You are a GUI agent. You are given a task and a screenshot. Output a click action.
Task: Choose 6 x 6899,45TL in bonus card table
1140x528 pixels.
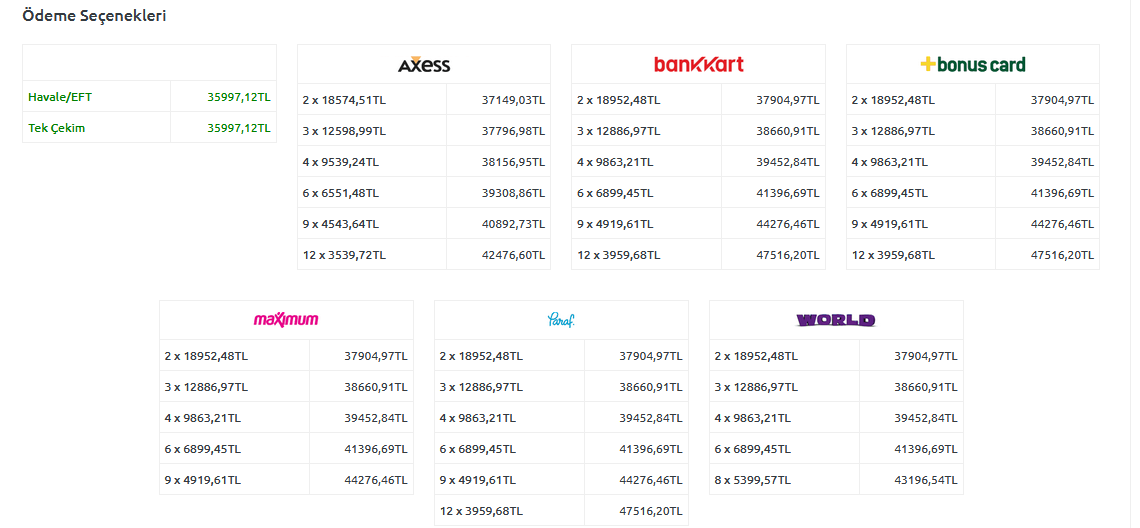tap(890, 193)
